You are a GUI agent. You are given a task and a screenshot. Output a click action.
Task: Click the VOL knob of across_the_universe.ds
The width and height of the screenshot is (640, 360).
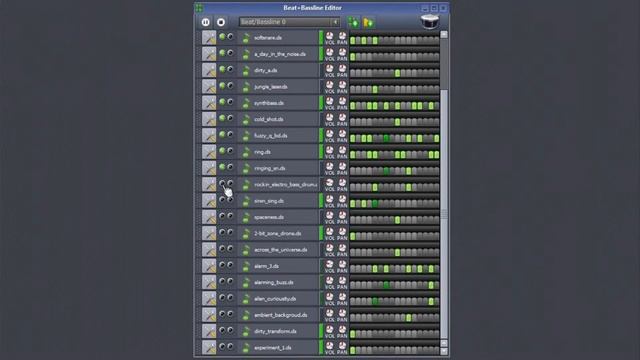[x=329, y=248]
